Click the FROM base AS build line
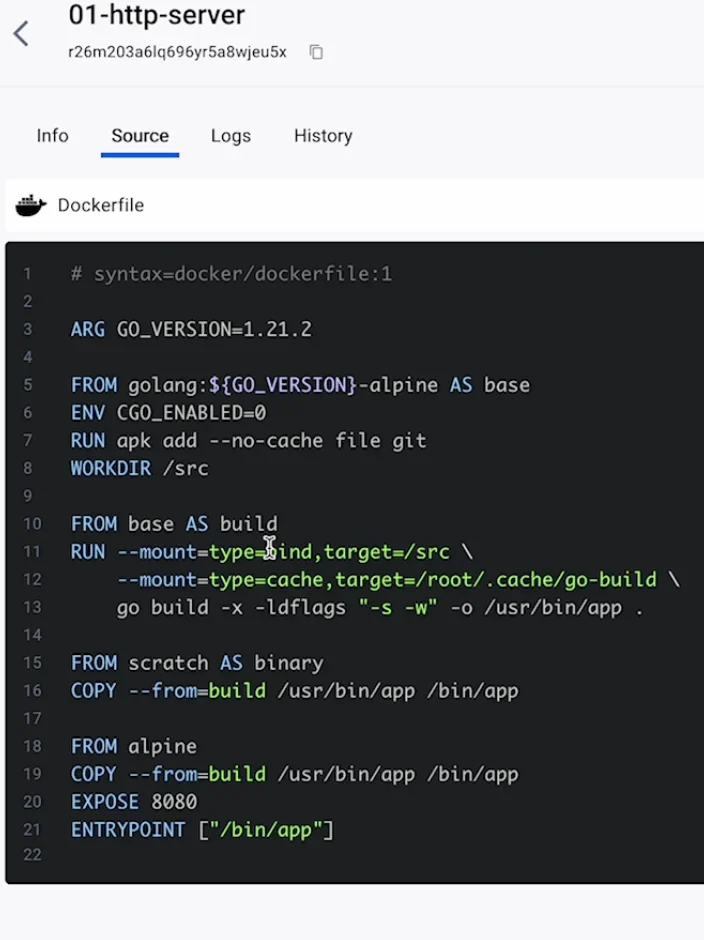Image resolution: width=704 pixels, height=940 pixels. [175, 524]
